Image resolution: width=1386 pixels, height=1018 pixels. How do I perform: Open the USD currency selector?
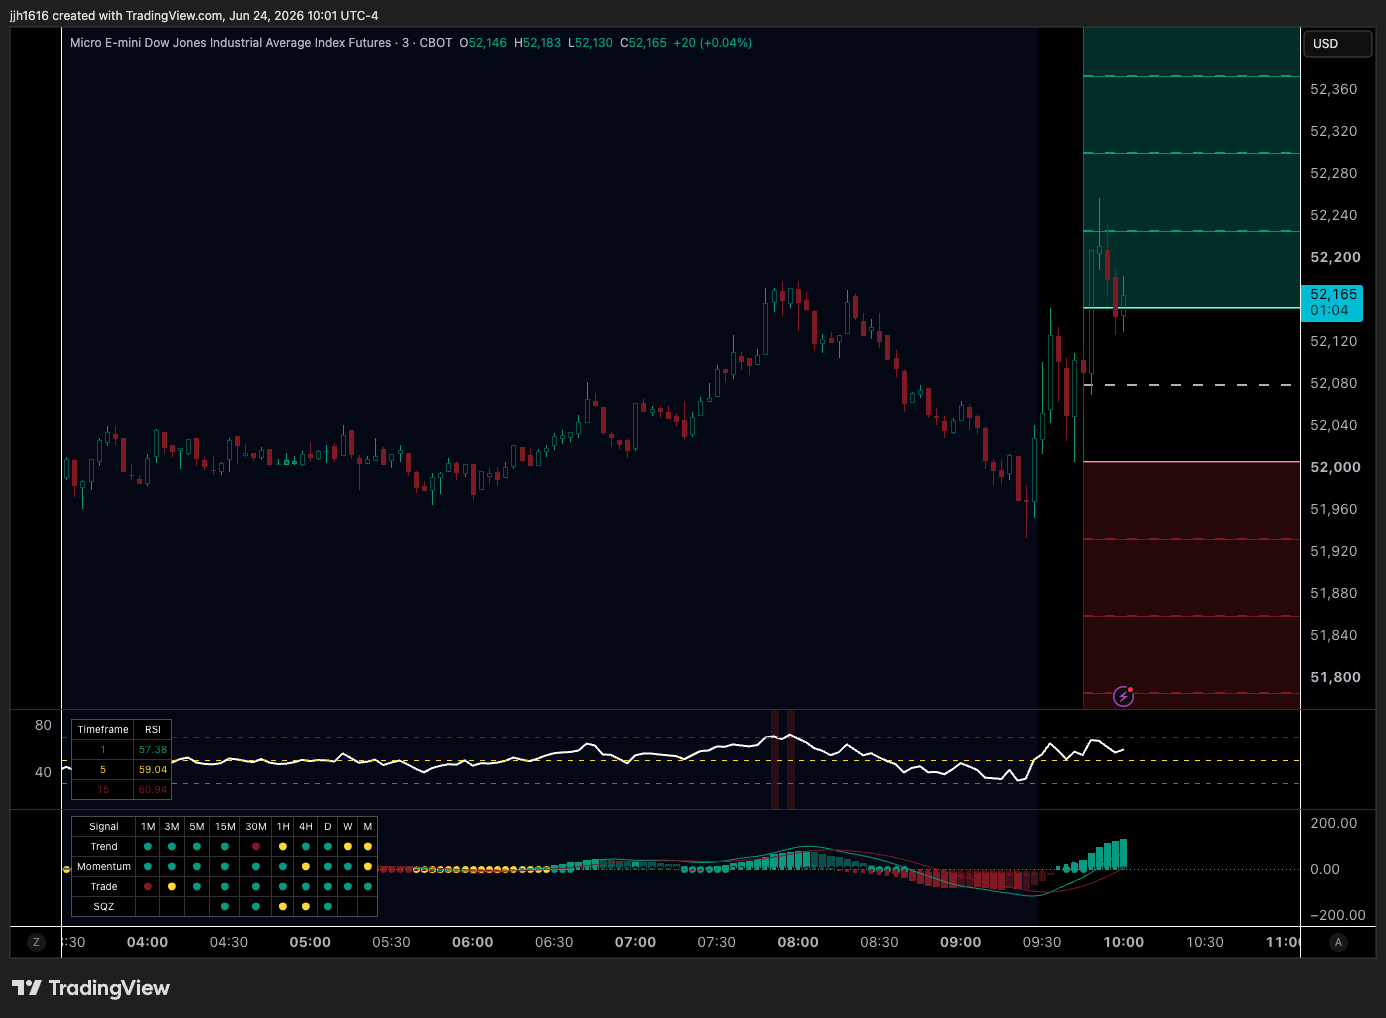point(1337,44)
